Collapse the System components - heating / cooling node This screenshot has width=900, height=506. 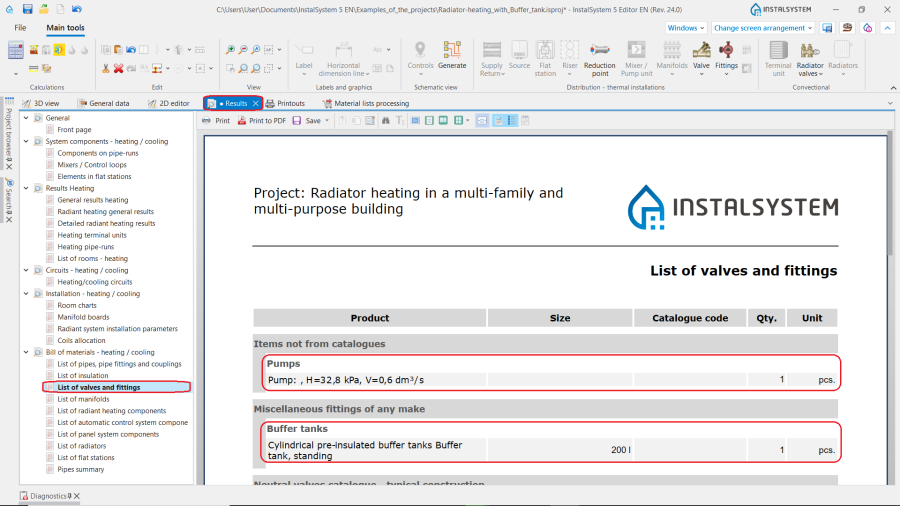point(26,141)
